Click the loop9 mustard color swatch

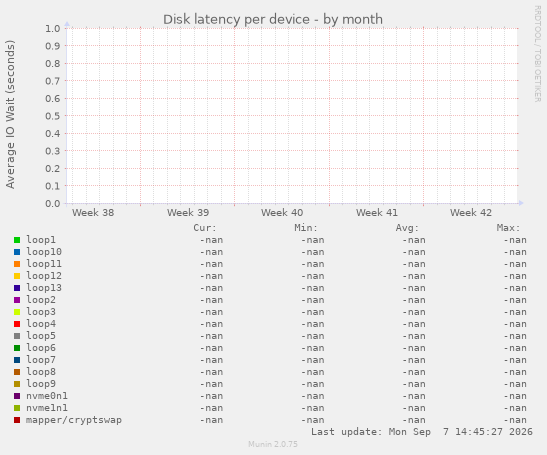click(17, 384)
